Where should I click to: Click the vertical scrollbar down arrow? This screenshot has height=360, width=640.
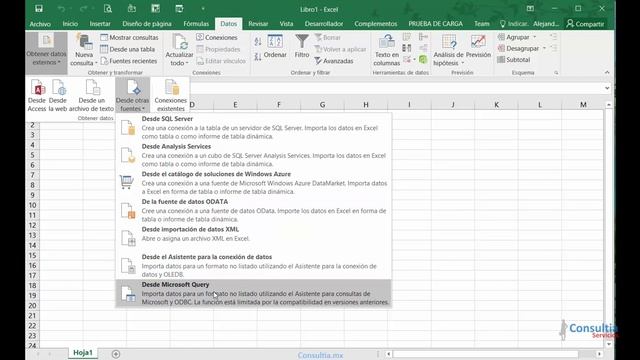click(x=609, y=344)
